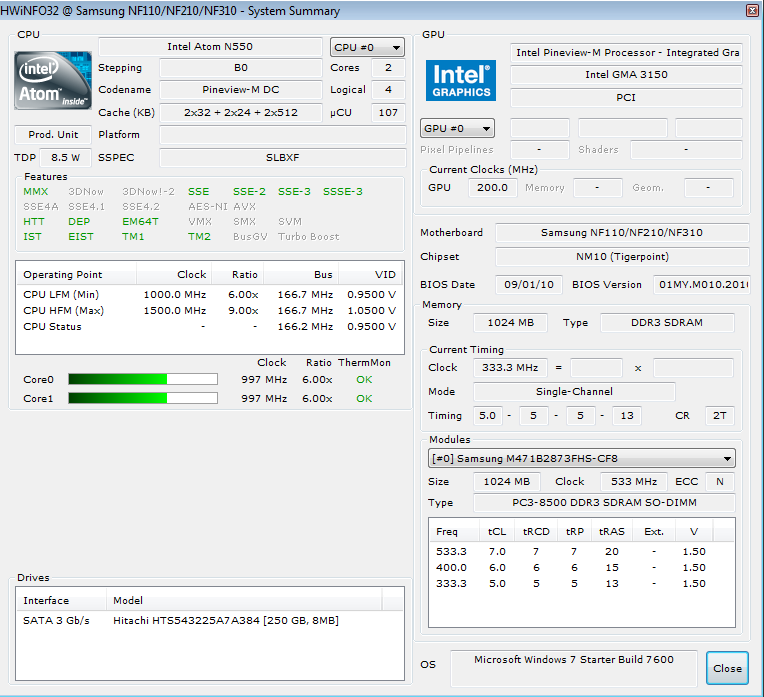This screenshot has width=764, height=697.
Task: Select the CPU HFM (Max) row
Action: click(x=210, y=310)
